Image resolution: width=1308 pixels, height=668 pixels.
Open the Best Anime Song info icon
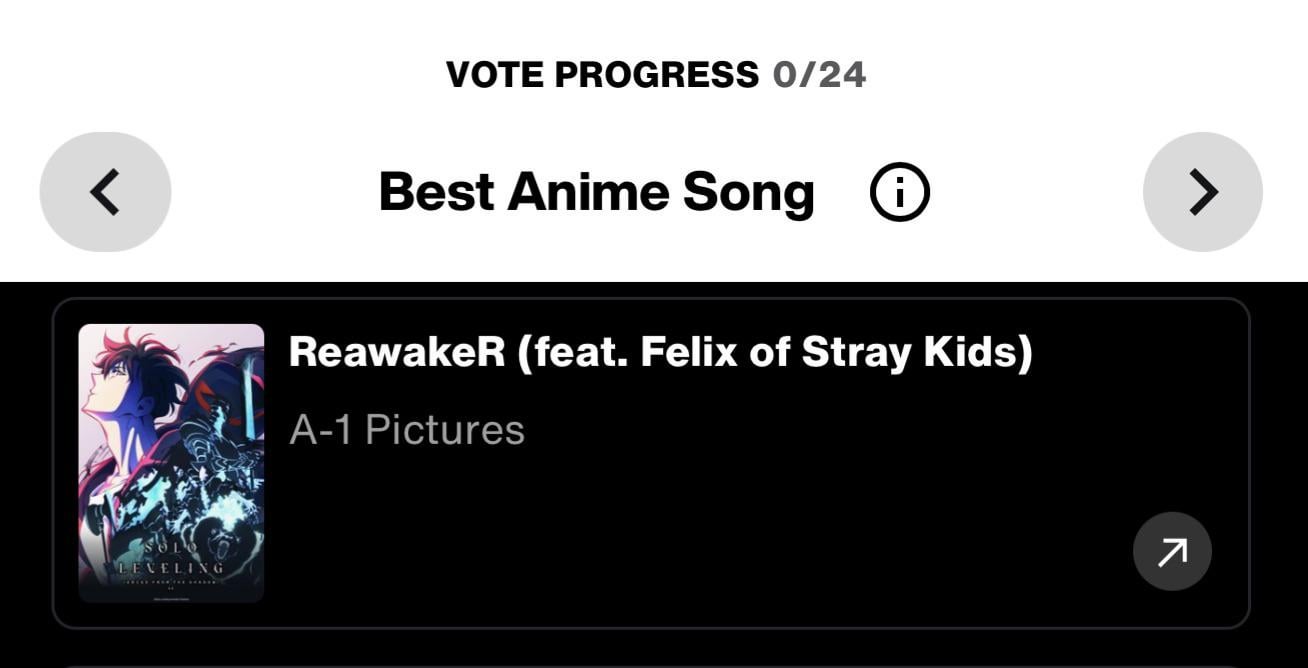(x=899, y=193)
